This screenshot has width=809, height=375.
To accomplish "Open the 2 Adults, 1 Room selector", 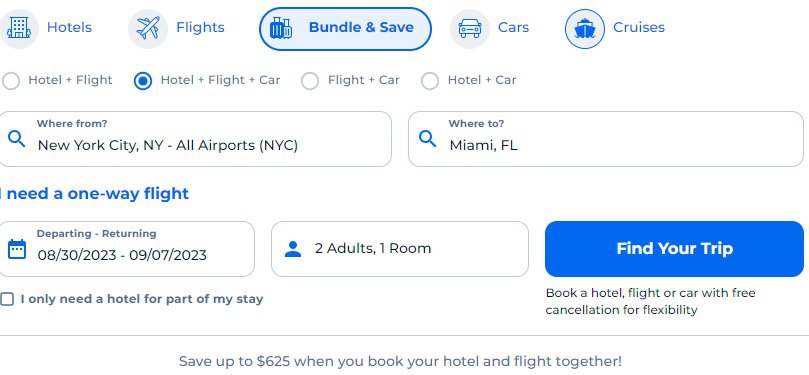I will click(x=400, y=249).
